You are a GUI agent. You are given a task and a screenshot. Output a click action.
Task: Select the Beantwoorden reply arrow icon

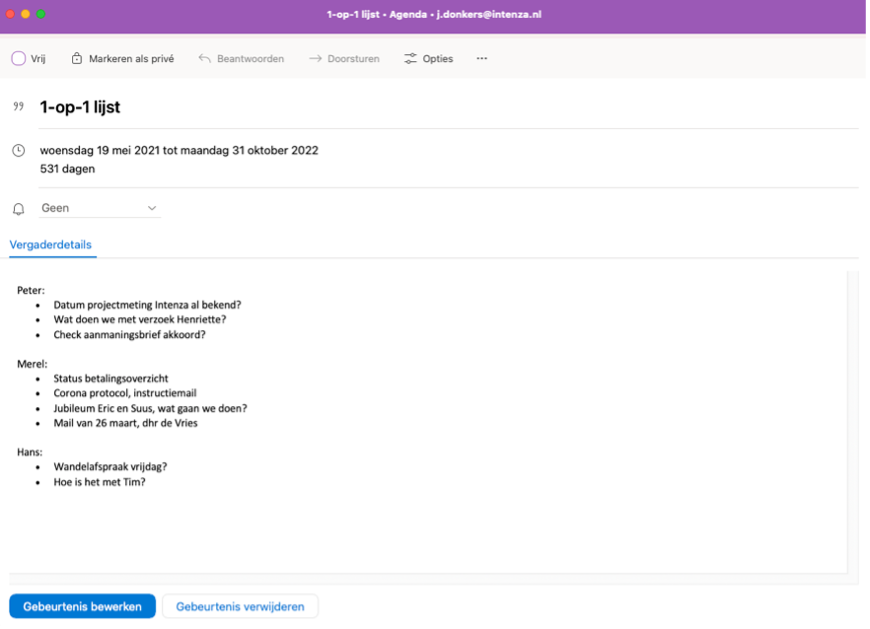click(x=203, y=58)
